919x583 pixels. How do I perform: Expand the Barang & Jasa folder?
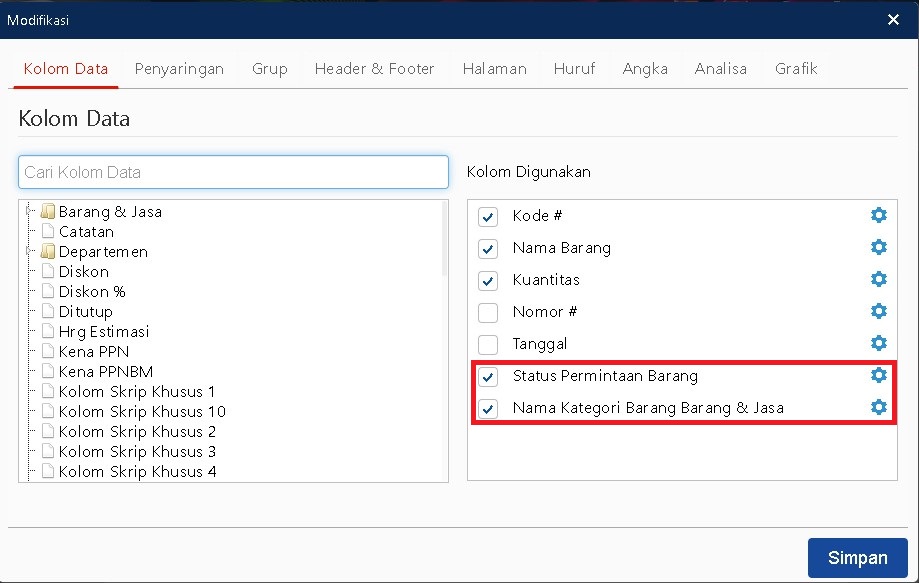pos(29,211)
